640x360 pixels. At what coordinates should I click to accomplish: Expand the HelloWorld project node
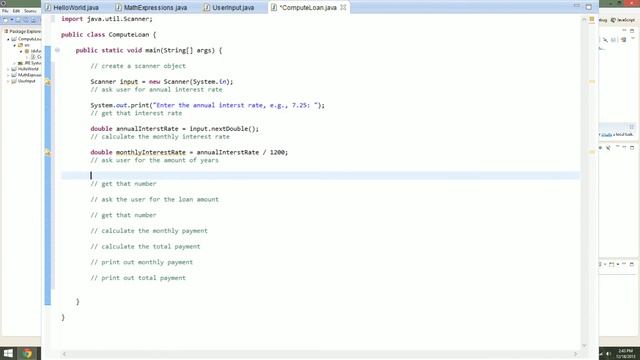point(8,69)
